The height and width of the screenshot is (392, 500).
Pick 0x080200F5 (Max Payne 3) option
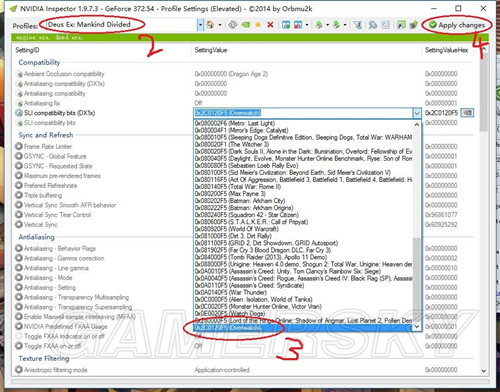303,194
